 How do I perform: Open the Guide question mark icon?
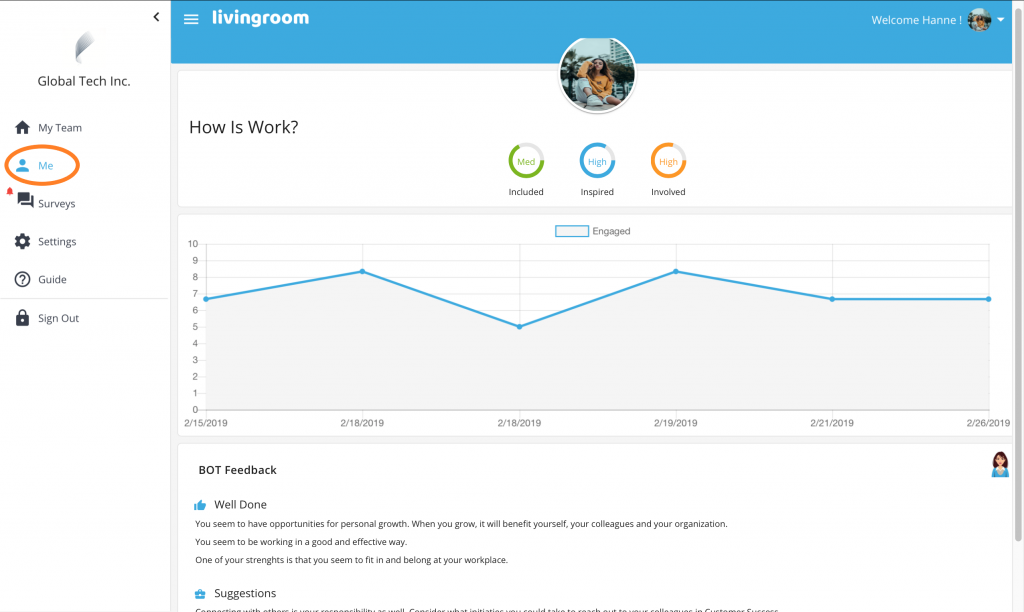coord(22,279)
